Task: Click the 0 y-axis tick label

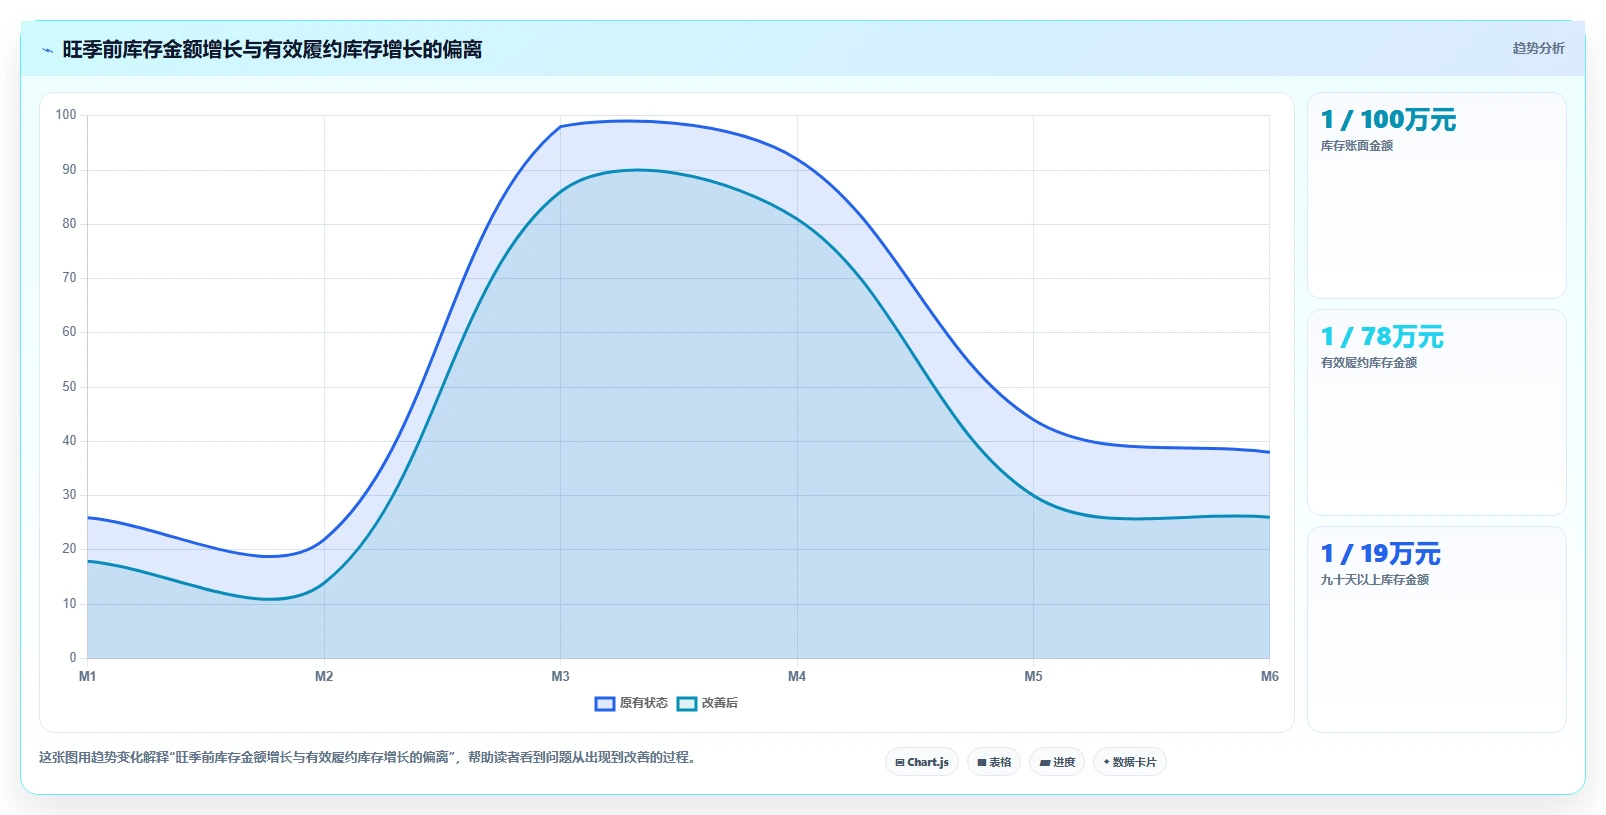Action: 73,658
